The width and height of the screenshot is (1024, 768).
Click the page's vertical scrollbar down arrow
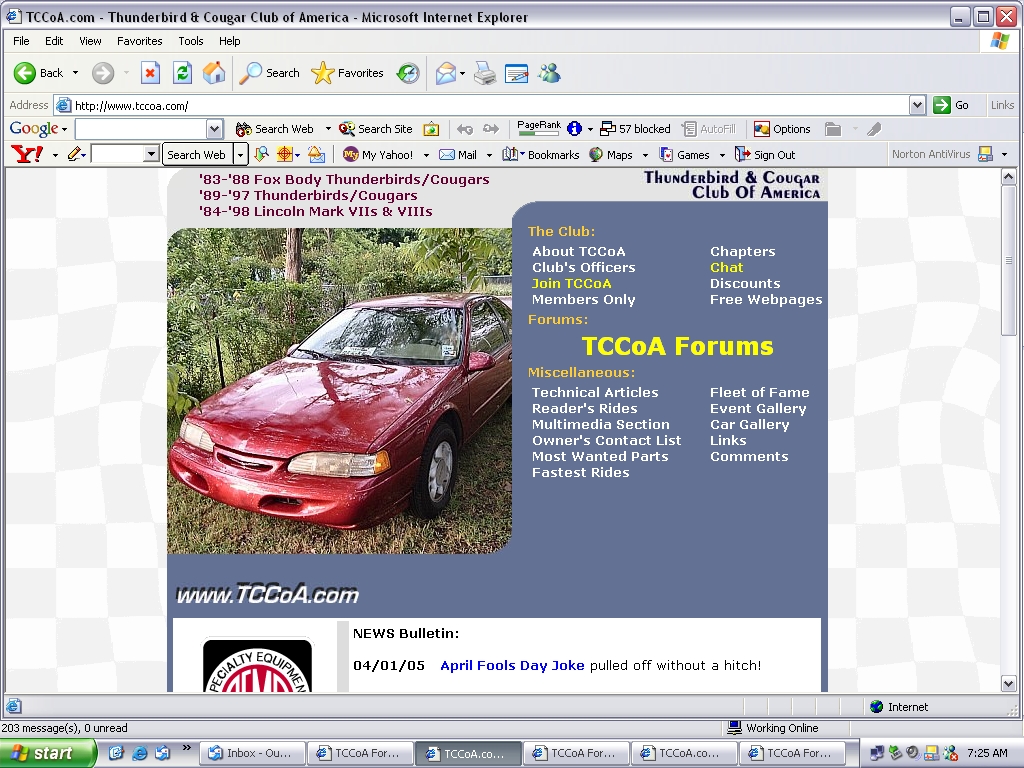pos(1009,684)
